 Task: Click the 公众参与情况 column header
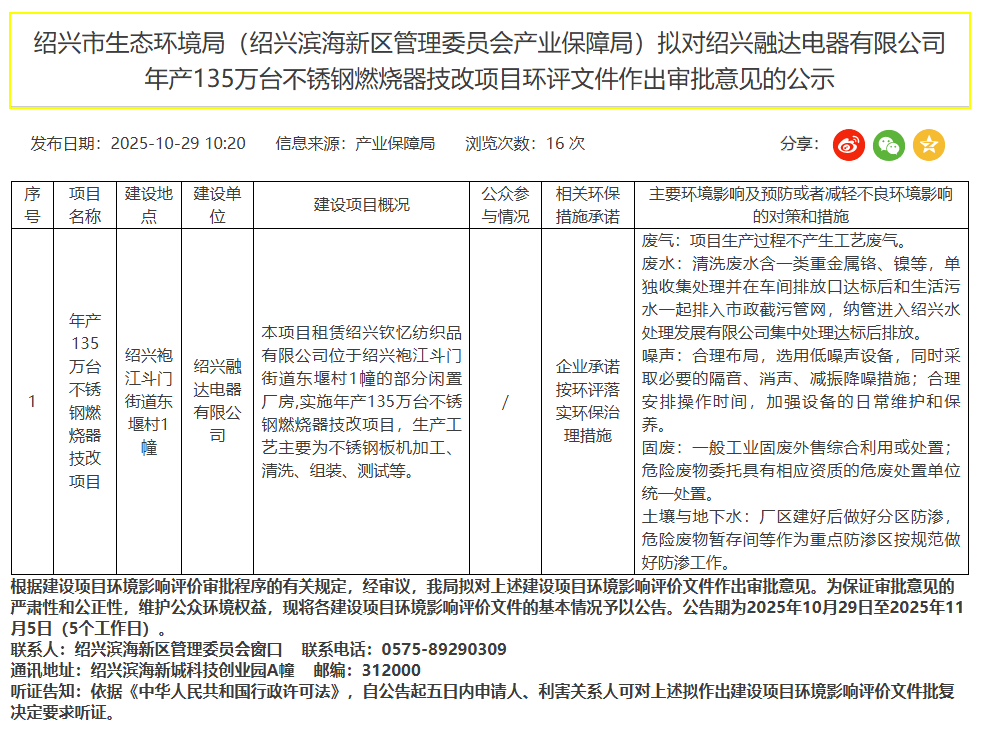pyautogui.click(x=505, y=205)
